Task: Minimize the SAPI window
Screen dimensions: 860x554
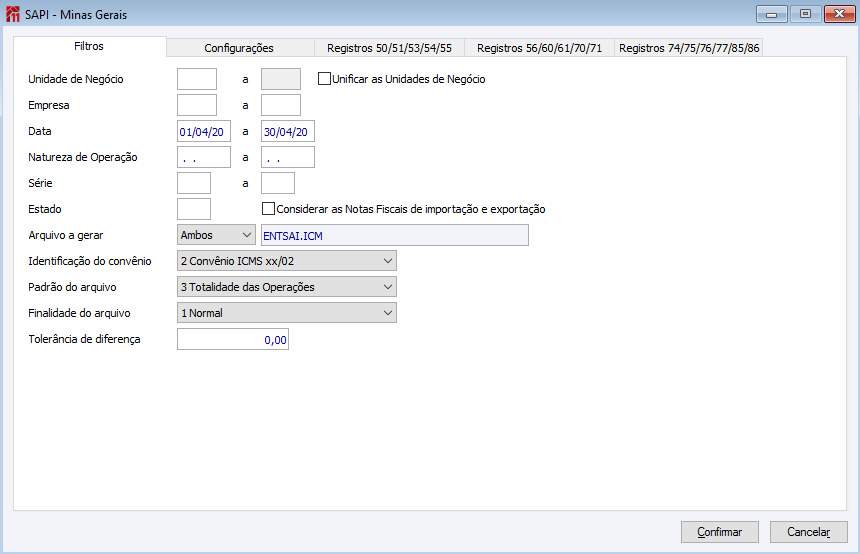Action: (772, 14)
